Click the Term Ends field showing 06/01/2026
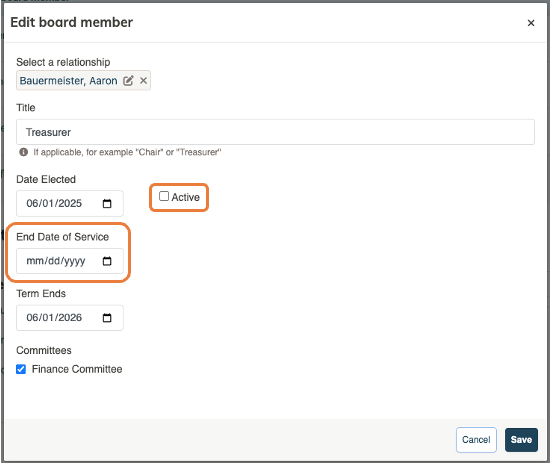The width and height of the screenshot is (552, 464). (x=70, y=318)
